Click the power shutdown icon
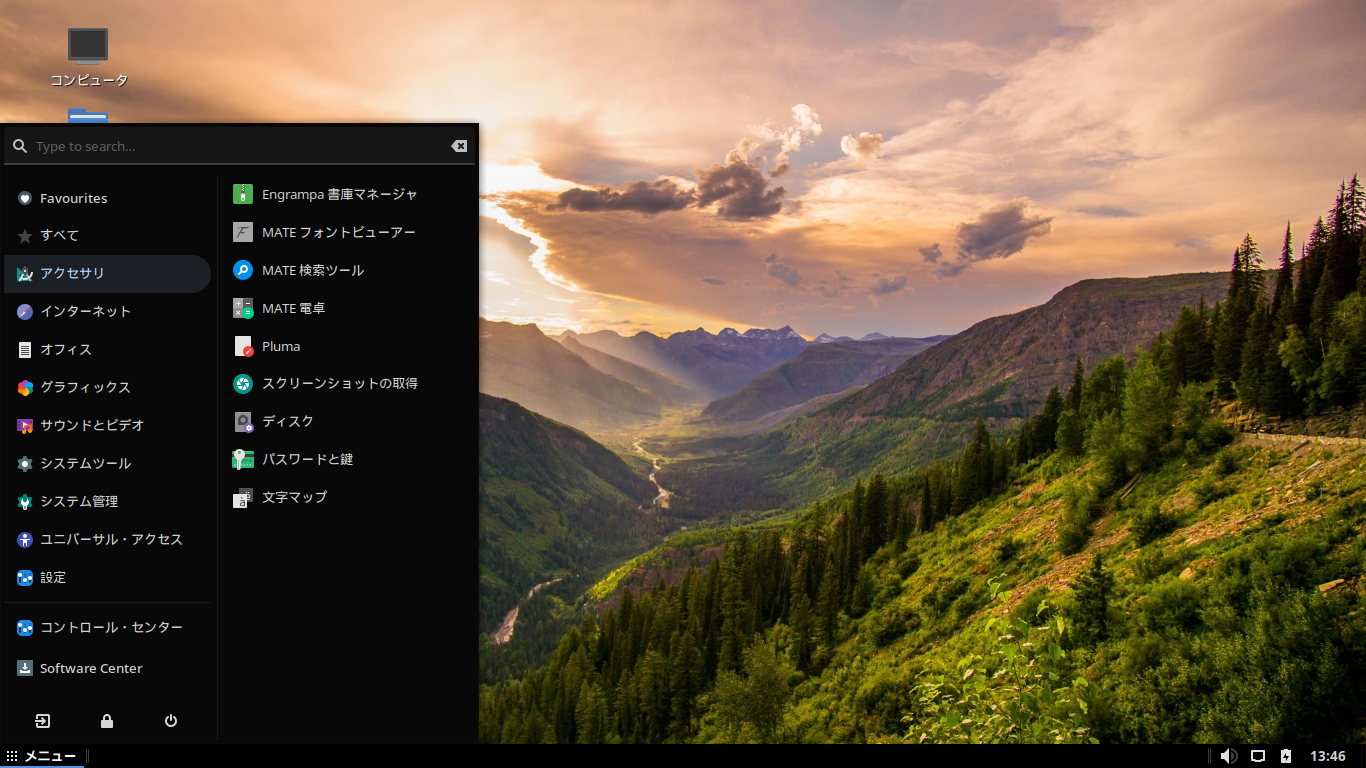The width and height of the screenshot is (1366, 768). [171, 721]
